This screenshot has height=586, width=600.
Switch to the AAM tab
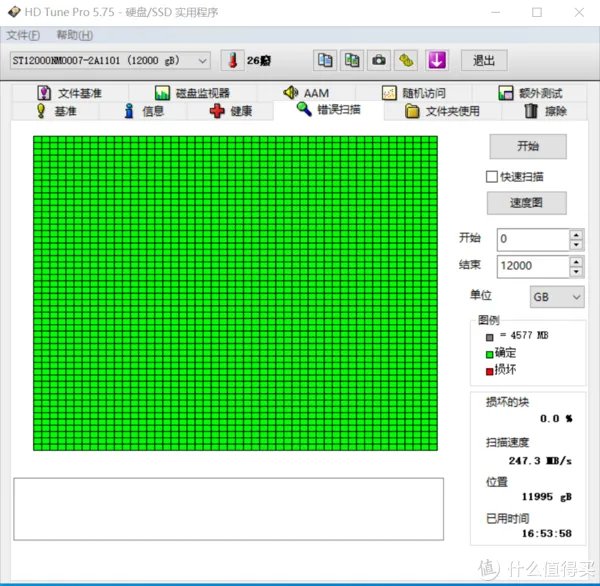[306, 93]
